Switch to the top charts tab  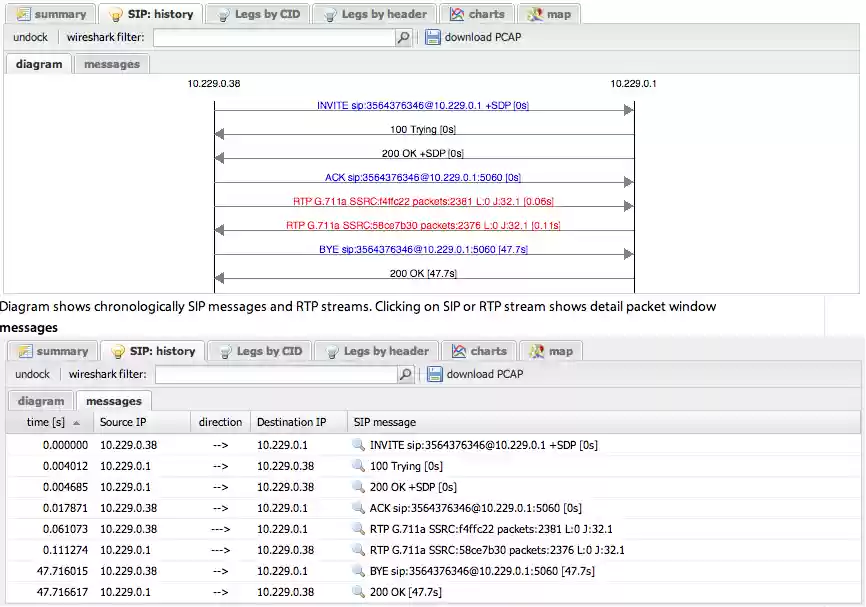(x=478, y=14)
